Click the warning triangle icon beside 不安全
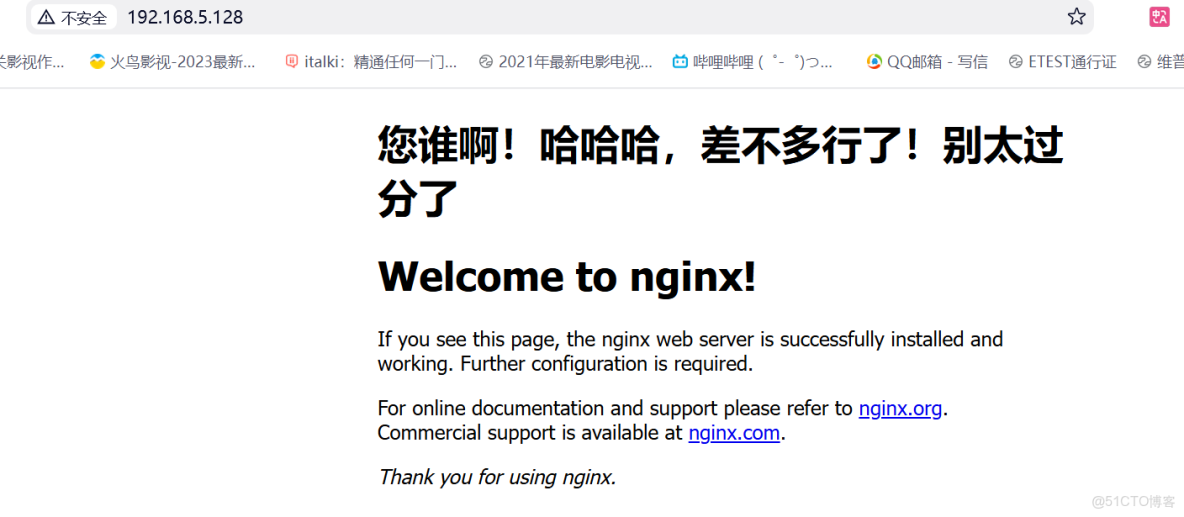Viewport: 1184px width, 517px height. tap(46, 17)
